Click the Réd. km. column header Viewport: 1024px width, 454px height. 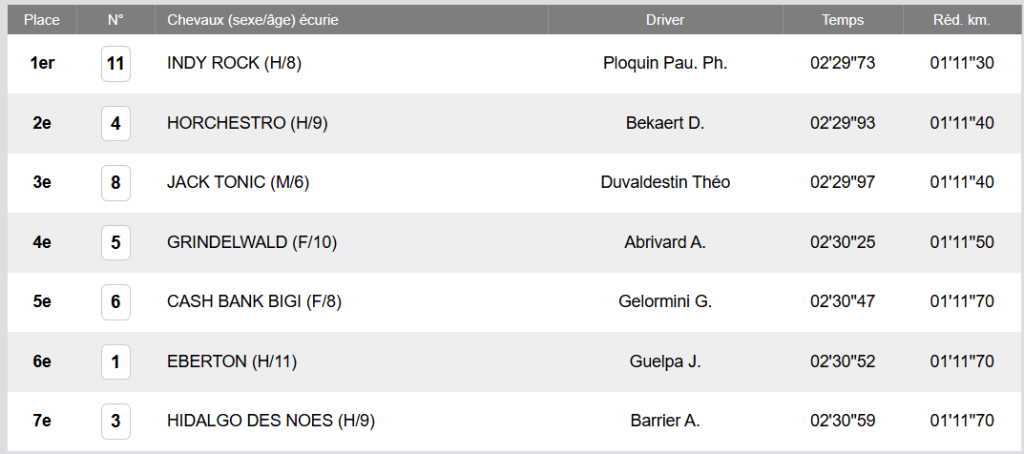pyautogui.click(x=961, y=20)
